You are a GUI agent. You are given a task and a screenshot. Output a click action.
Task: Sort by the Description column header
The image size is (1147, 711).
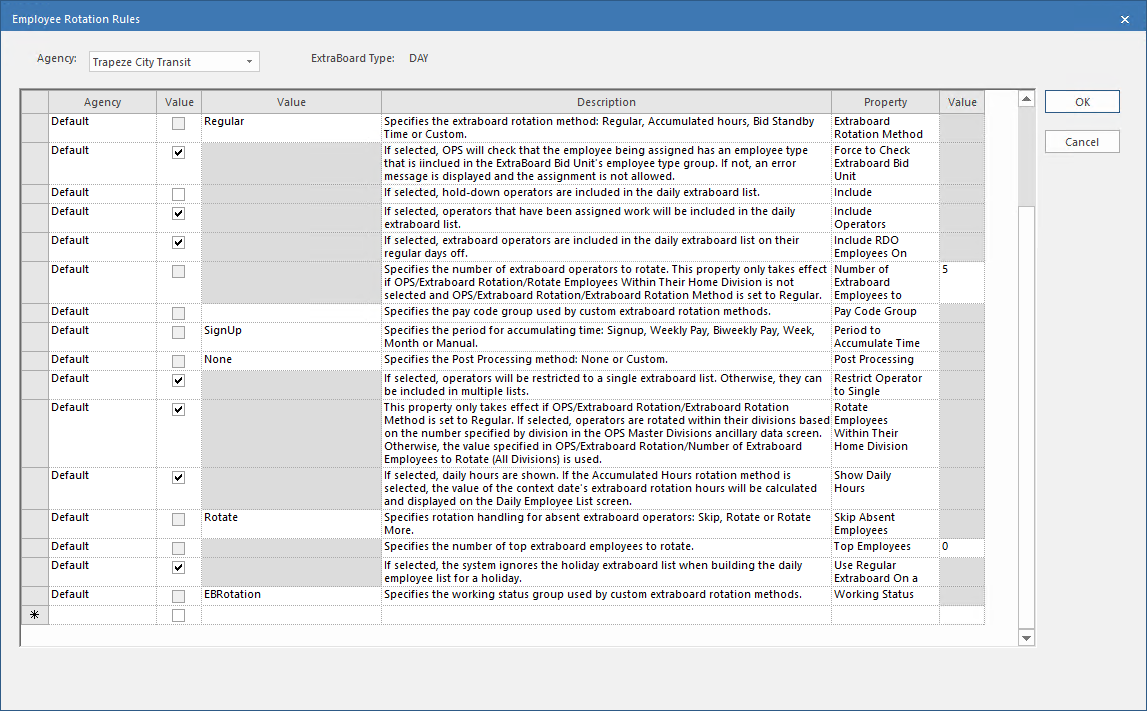605,102
